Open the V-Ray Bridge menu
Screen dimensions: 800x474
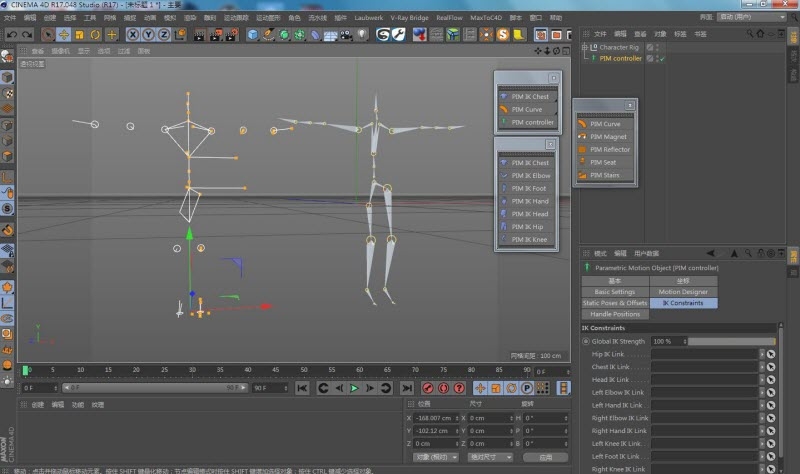click(409, 17)
